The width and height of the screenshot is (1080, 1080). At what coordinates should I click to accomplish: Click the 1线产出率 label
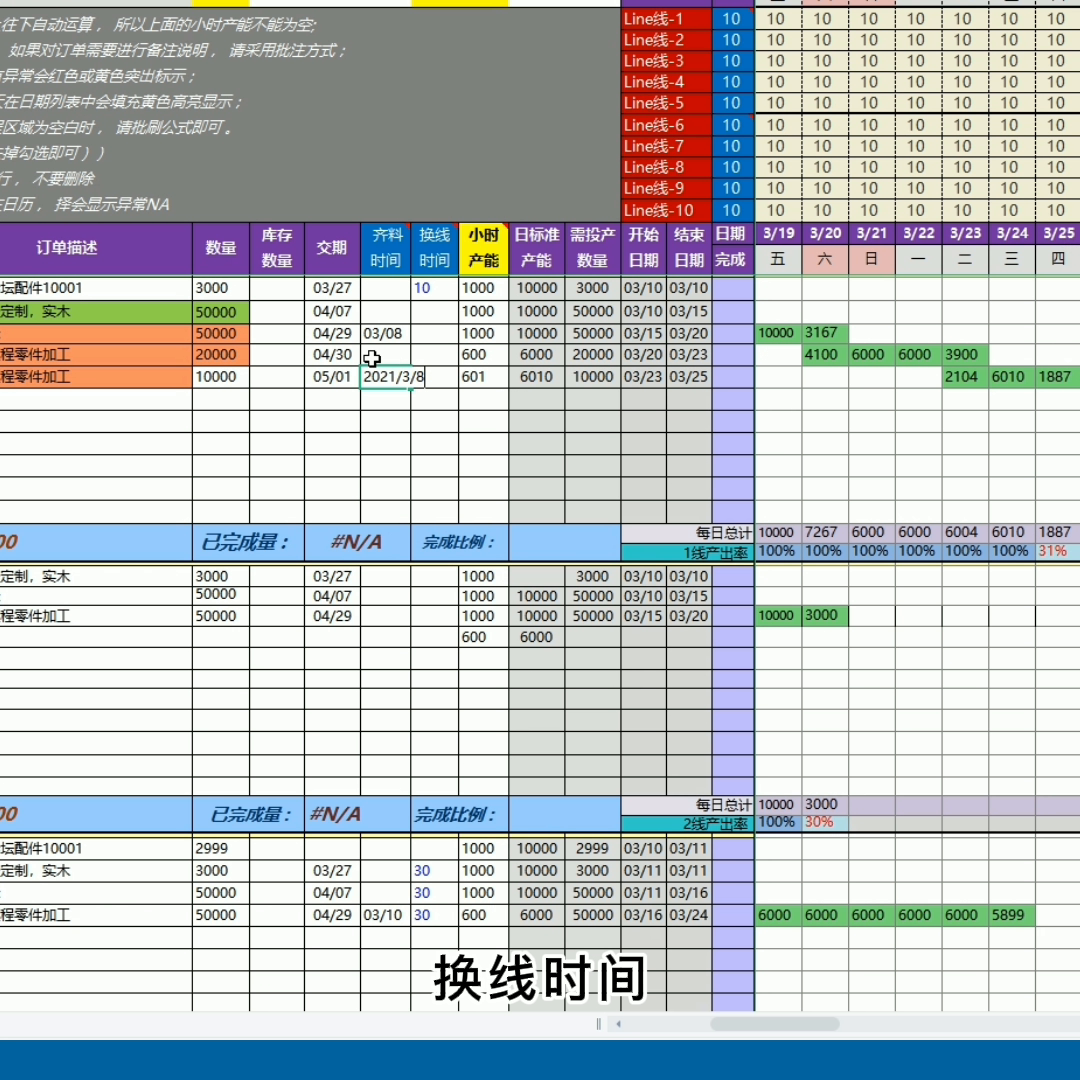pos(688,552)
